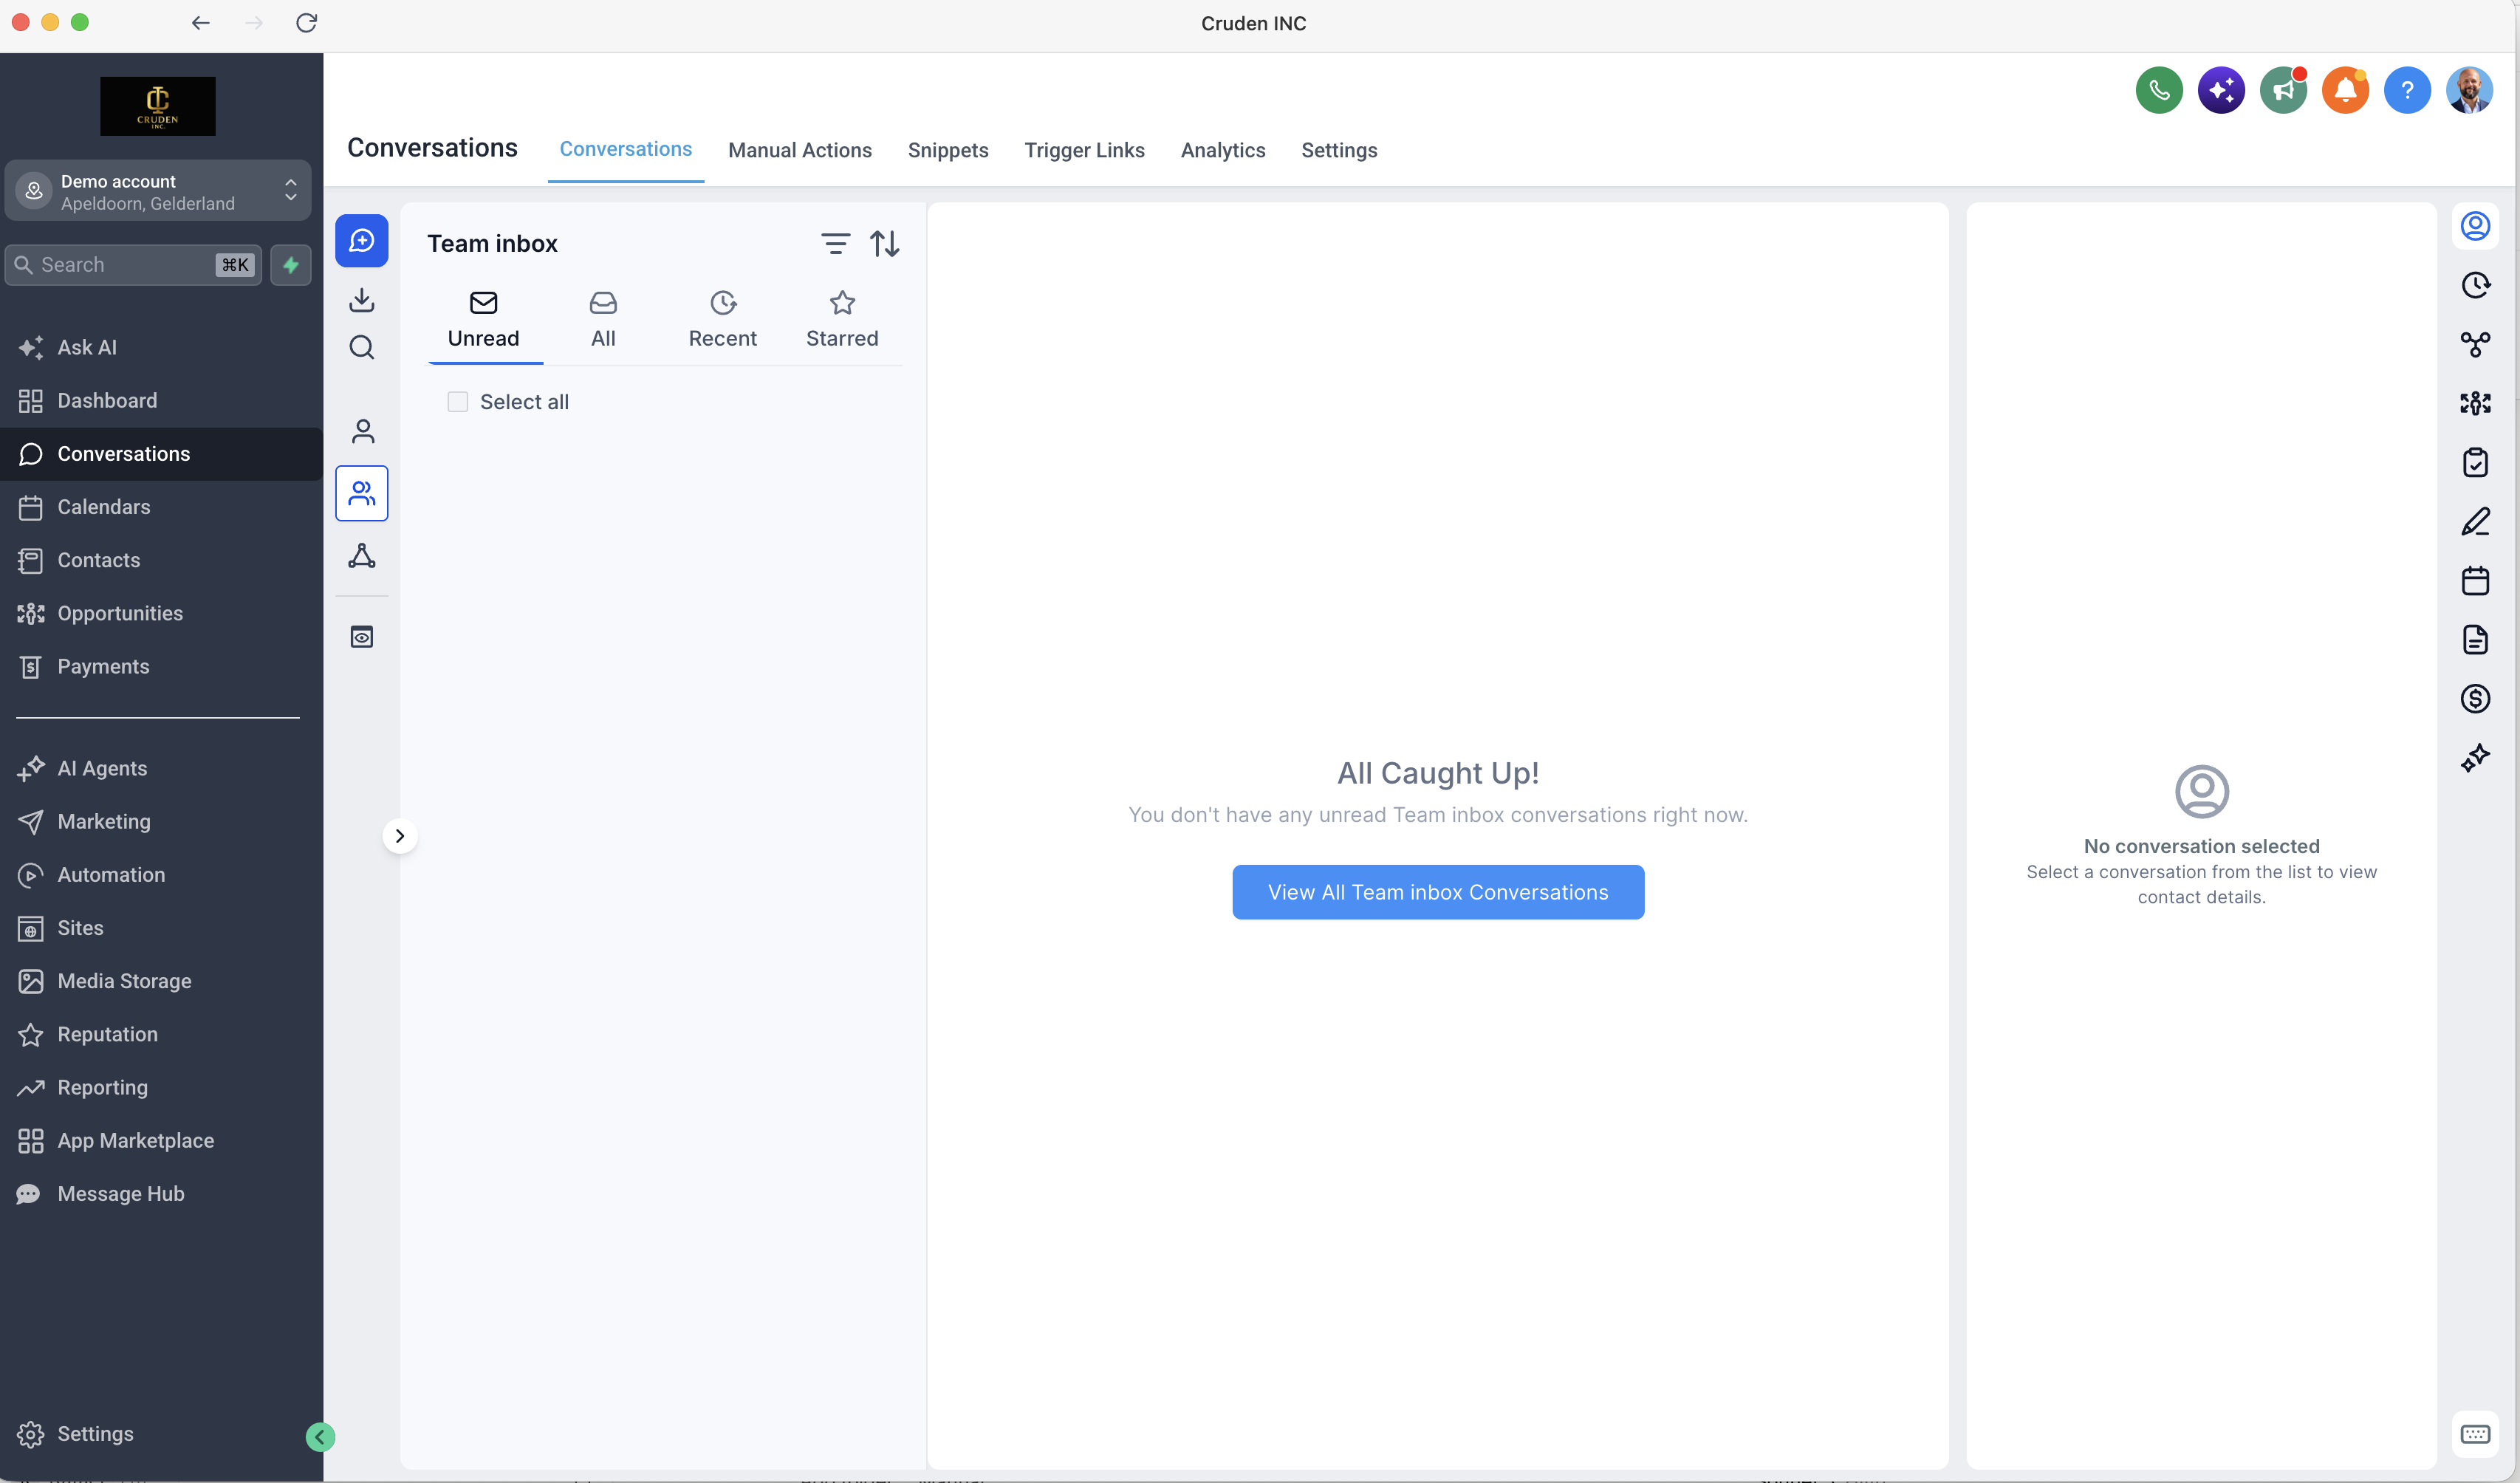Switch to my personal inbox icon
Image resolution: width=2520 pixels, height=1483 pixels.
pos(362,431)
